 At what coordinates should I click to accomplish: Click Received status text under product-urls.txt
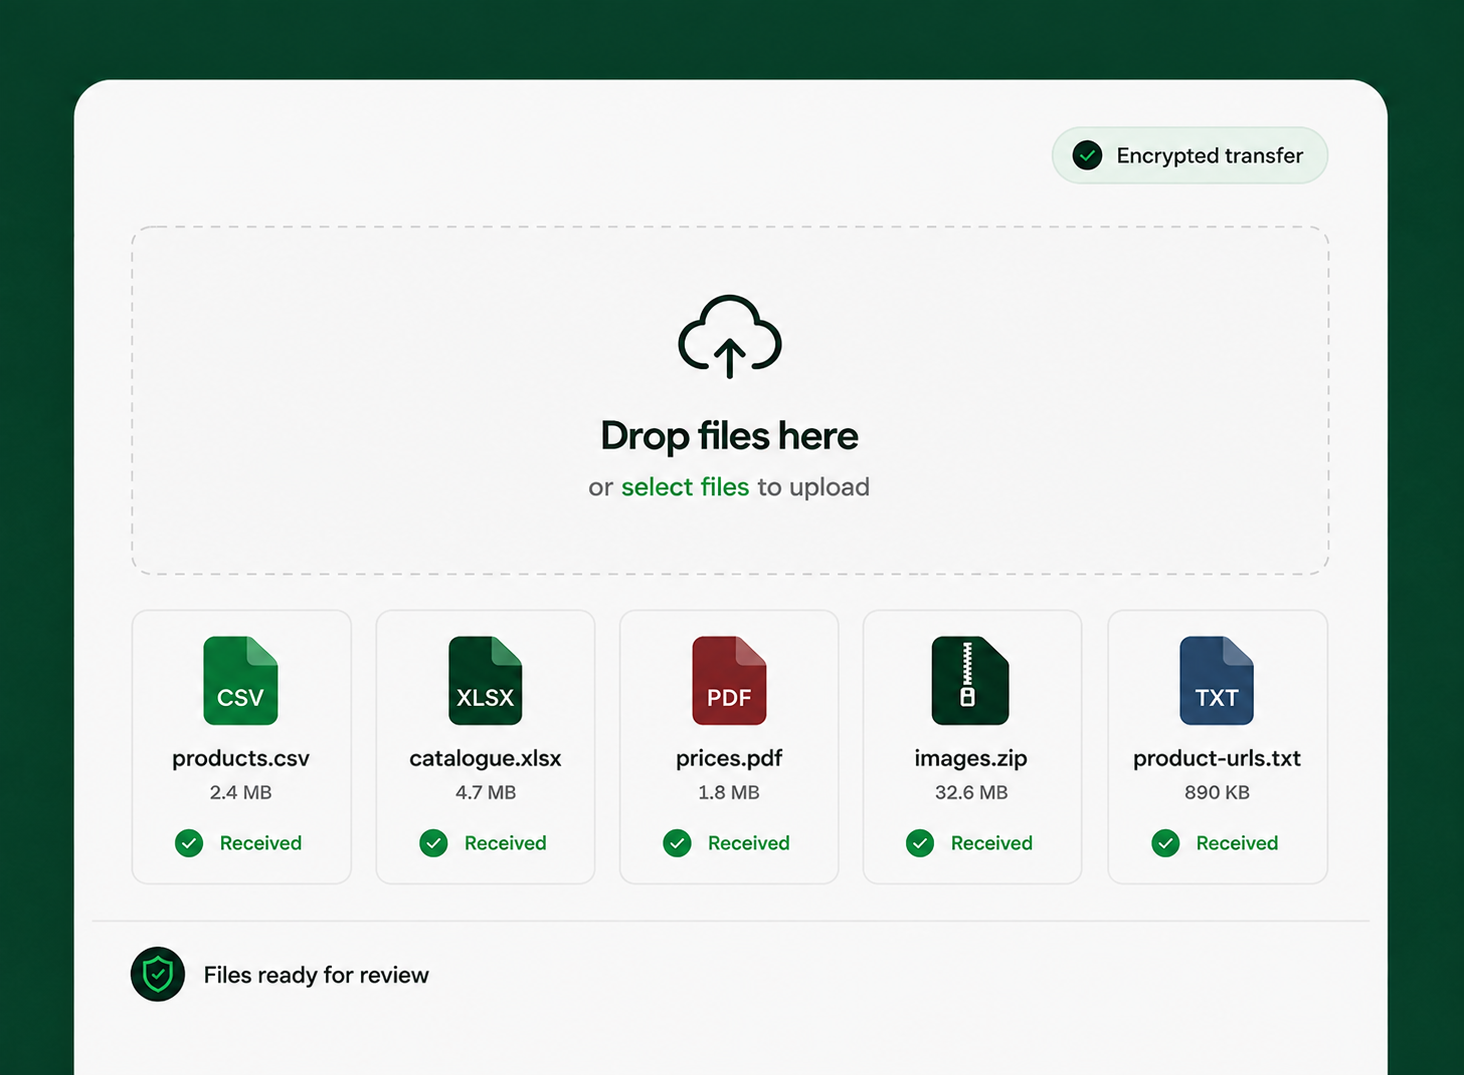click(x=1237, y=843)
